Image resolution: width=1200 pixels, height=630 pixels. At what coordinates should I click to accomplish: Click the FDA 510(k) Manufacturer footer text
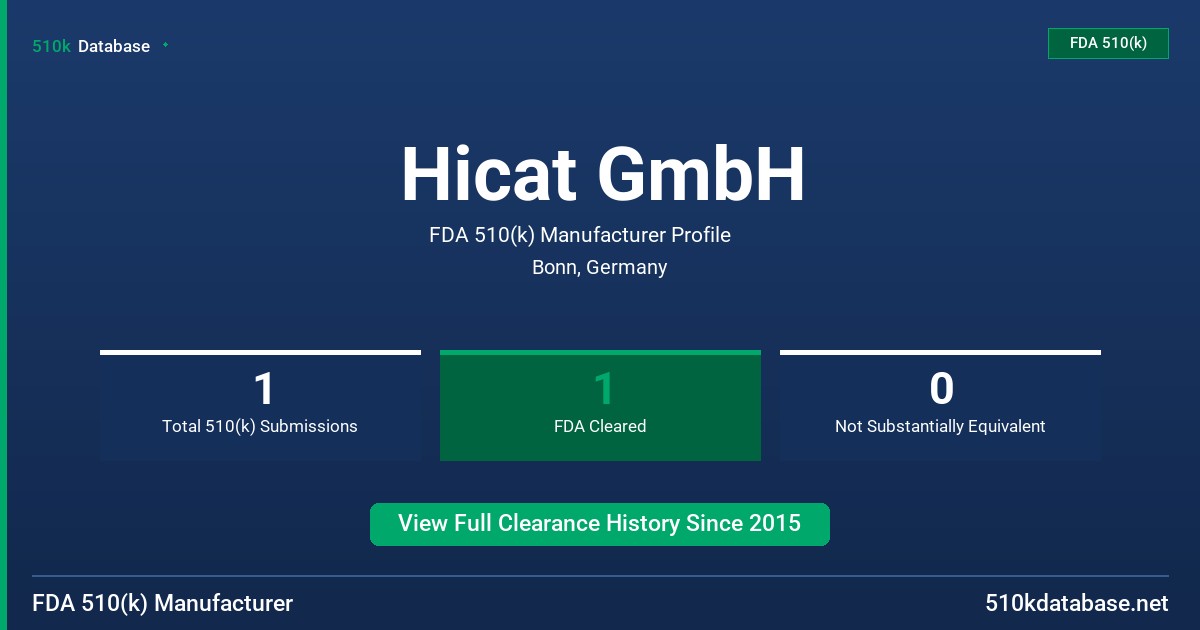163,604
